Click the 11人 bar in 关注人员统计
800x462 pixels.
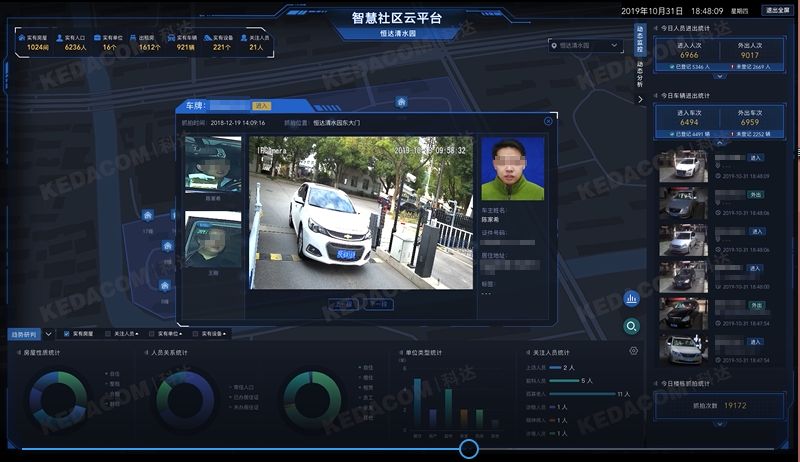click(583, 394)
